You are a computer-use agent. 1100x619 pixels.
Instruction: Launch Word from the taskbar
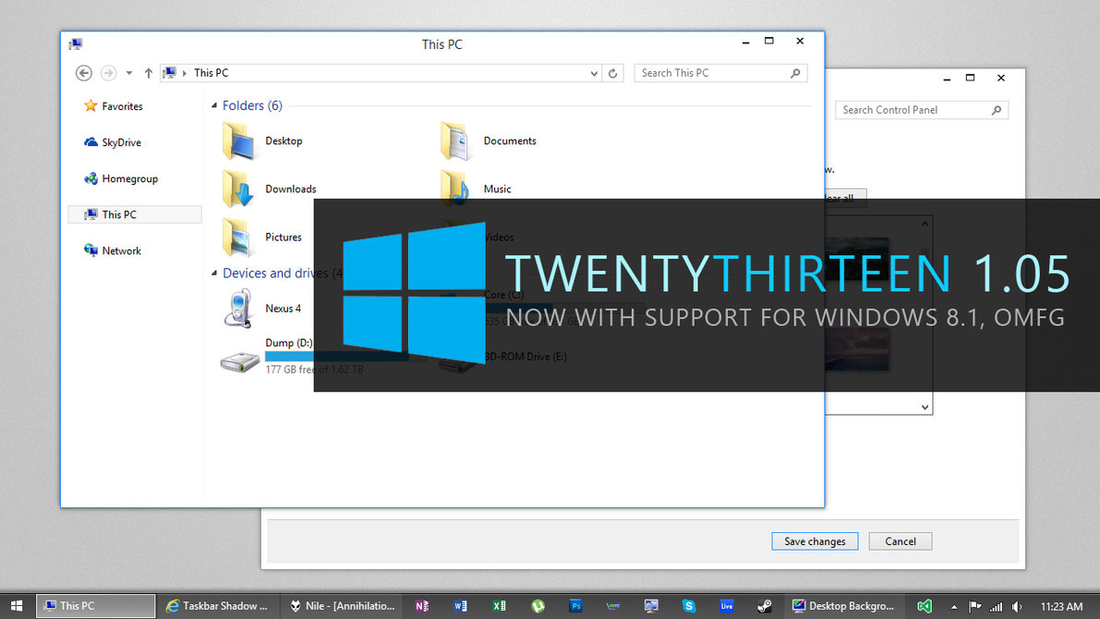(460, 606)
